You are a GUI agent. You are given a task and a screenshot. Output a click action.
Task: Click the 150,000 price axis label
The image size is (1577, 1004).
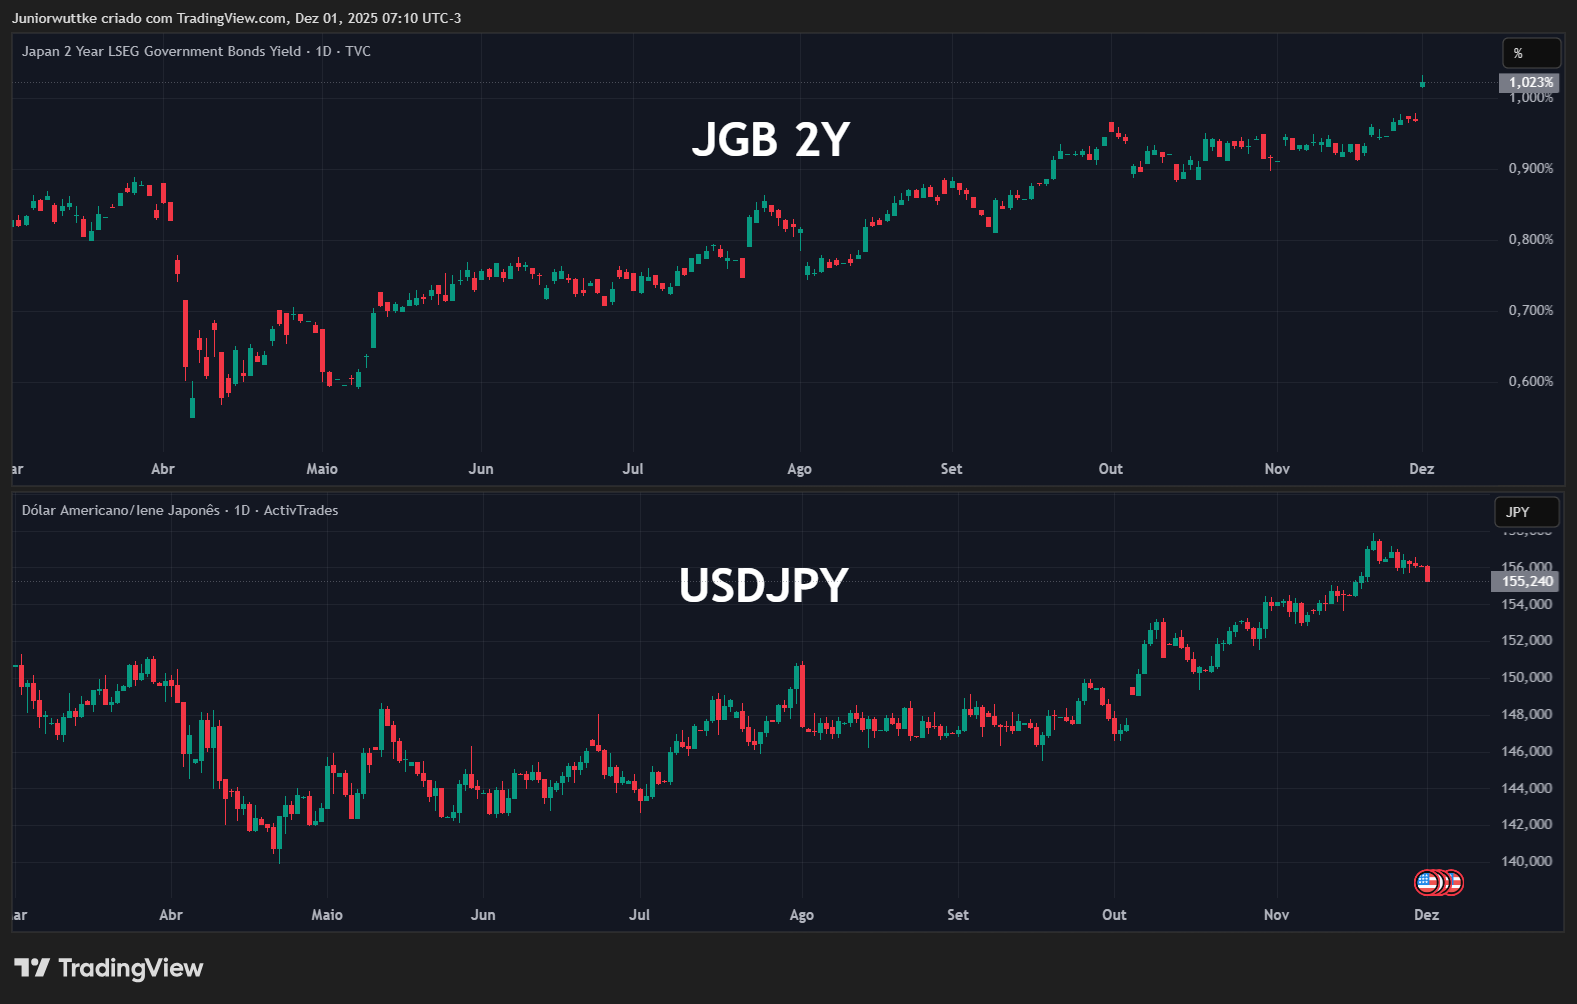tap(1527, 677)
